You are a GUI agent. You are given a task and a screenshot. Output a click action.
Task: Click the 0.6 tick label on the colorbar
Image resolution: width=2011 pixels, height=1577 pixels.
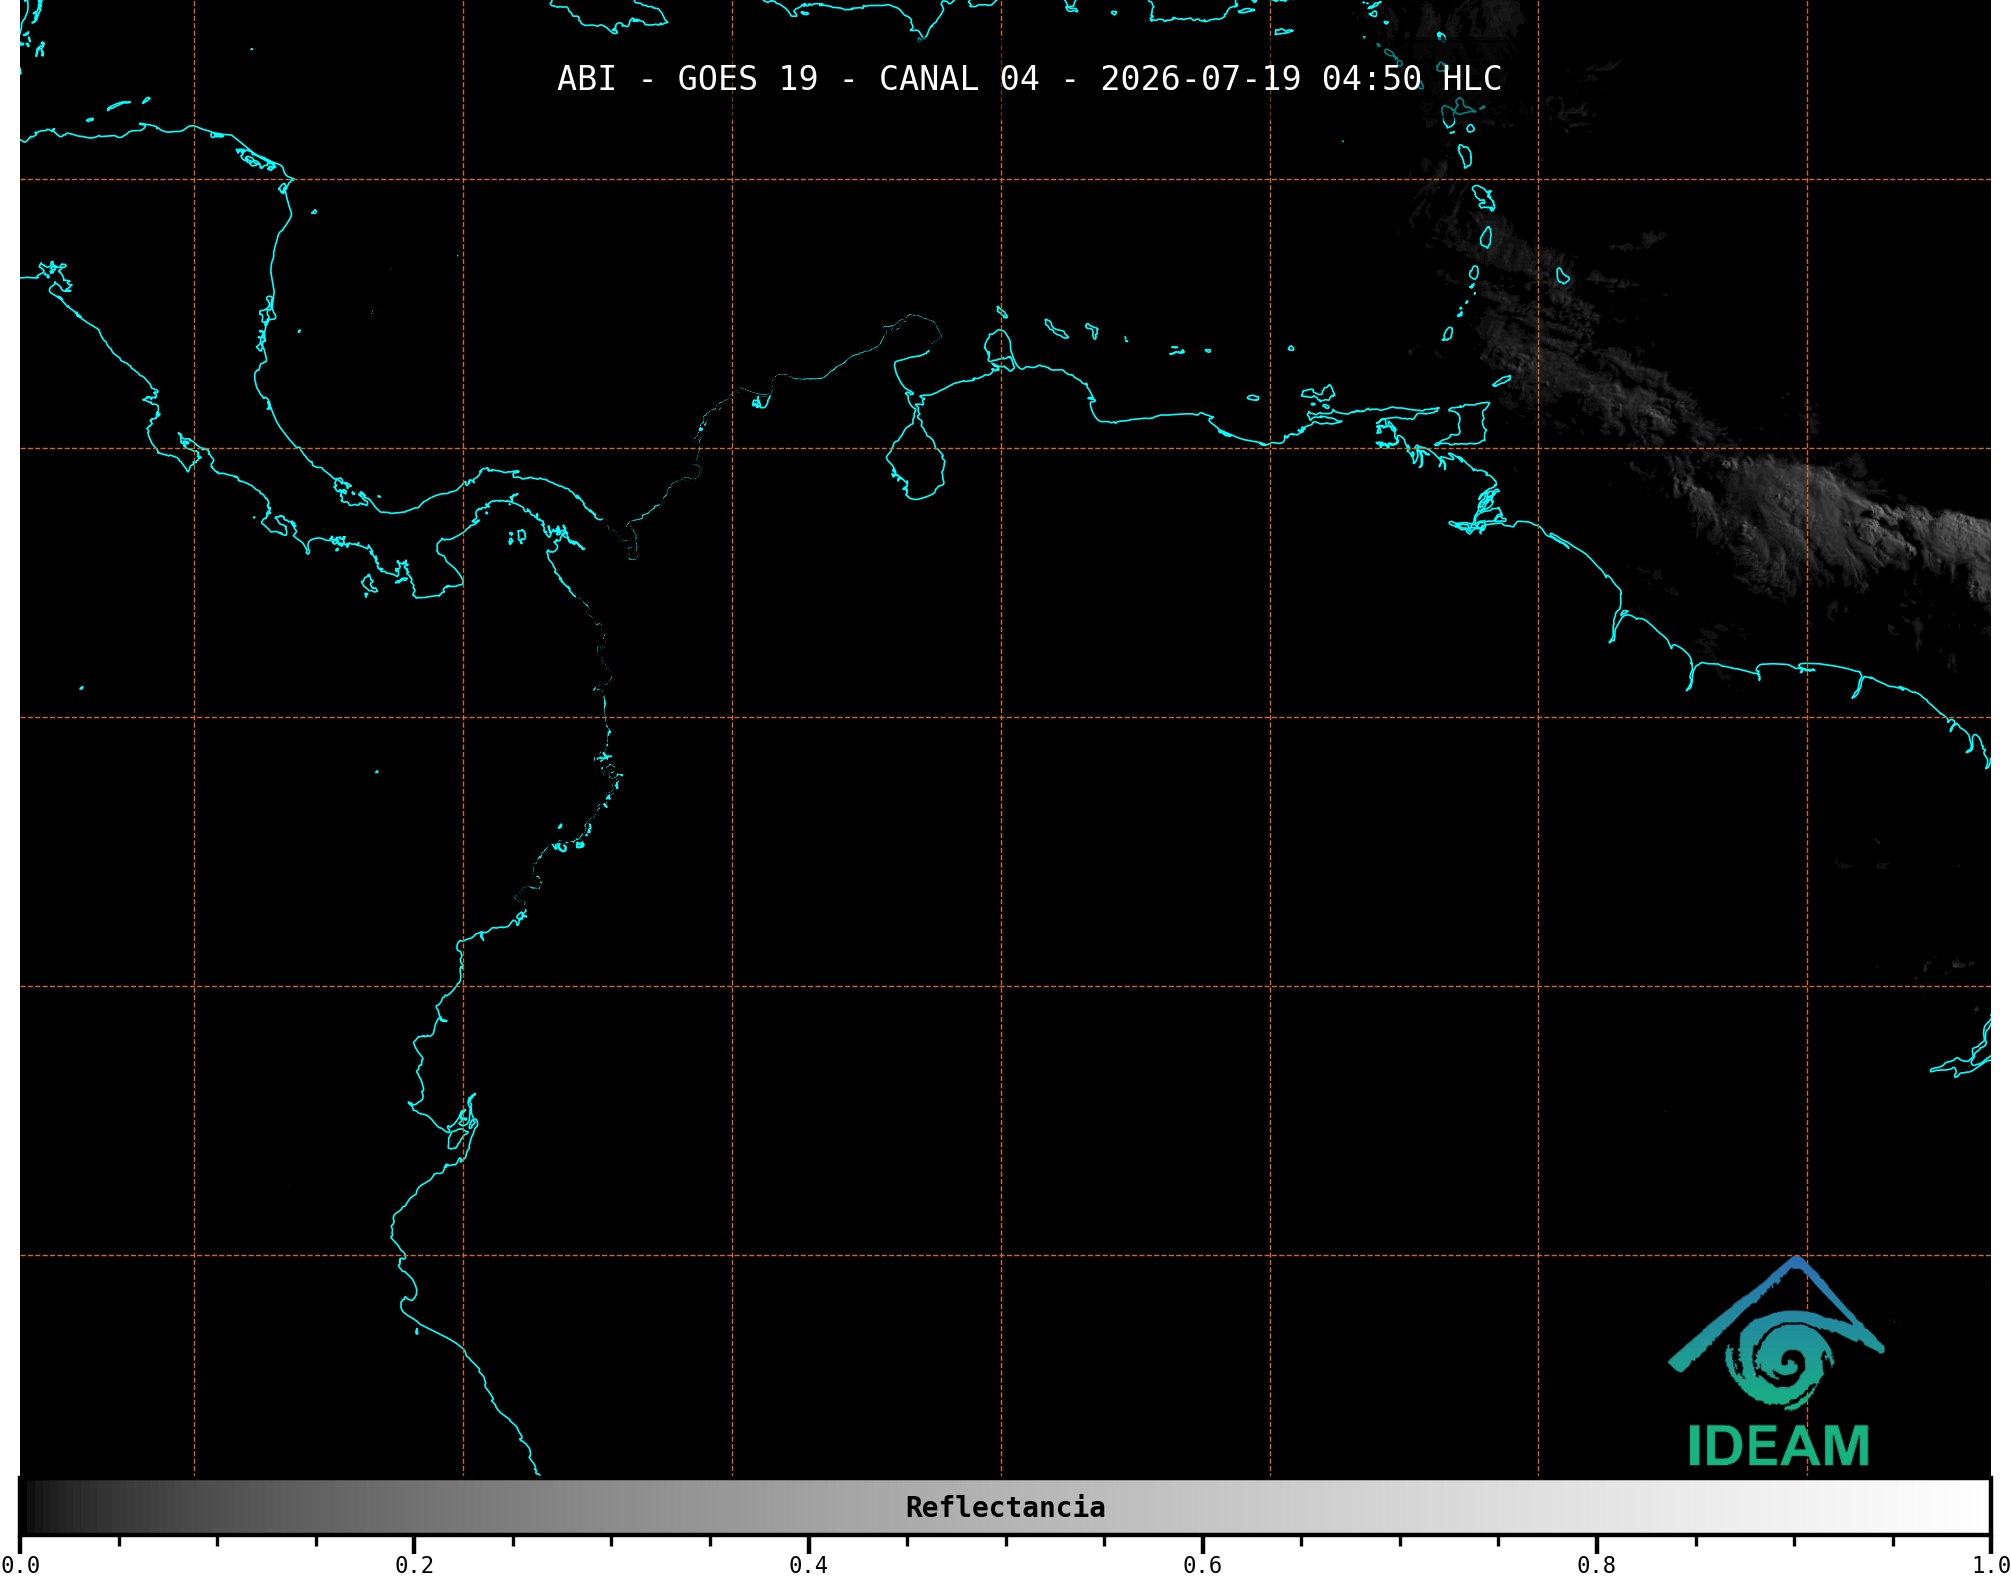1202,1564
